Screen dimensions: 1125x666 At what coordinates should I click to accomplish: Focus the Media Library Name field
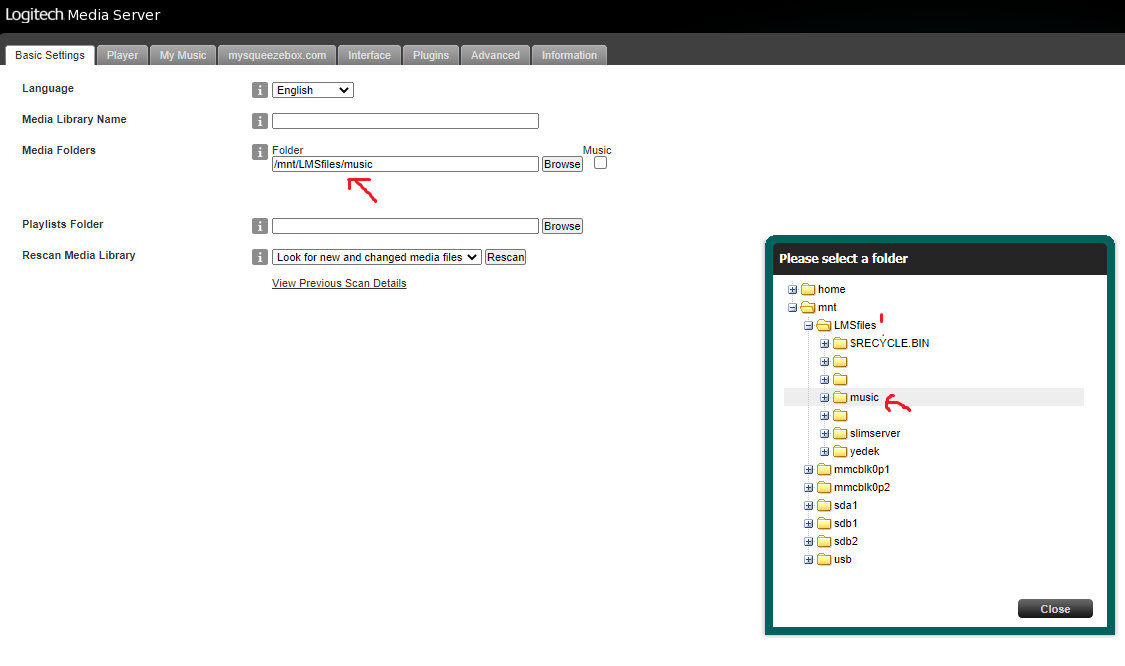(405, 121)
